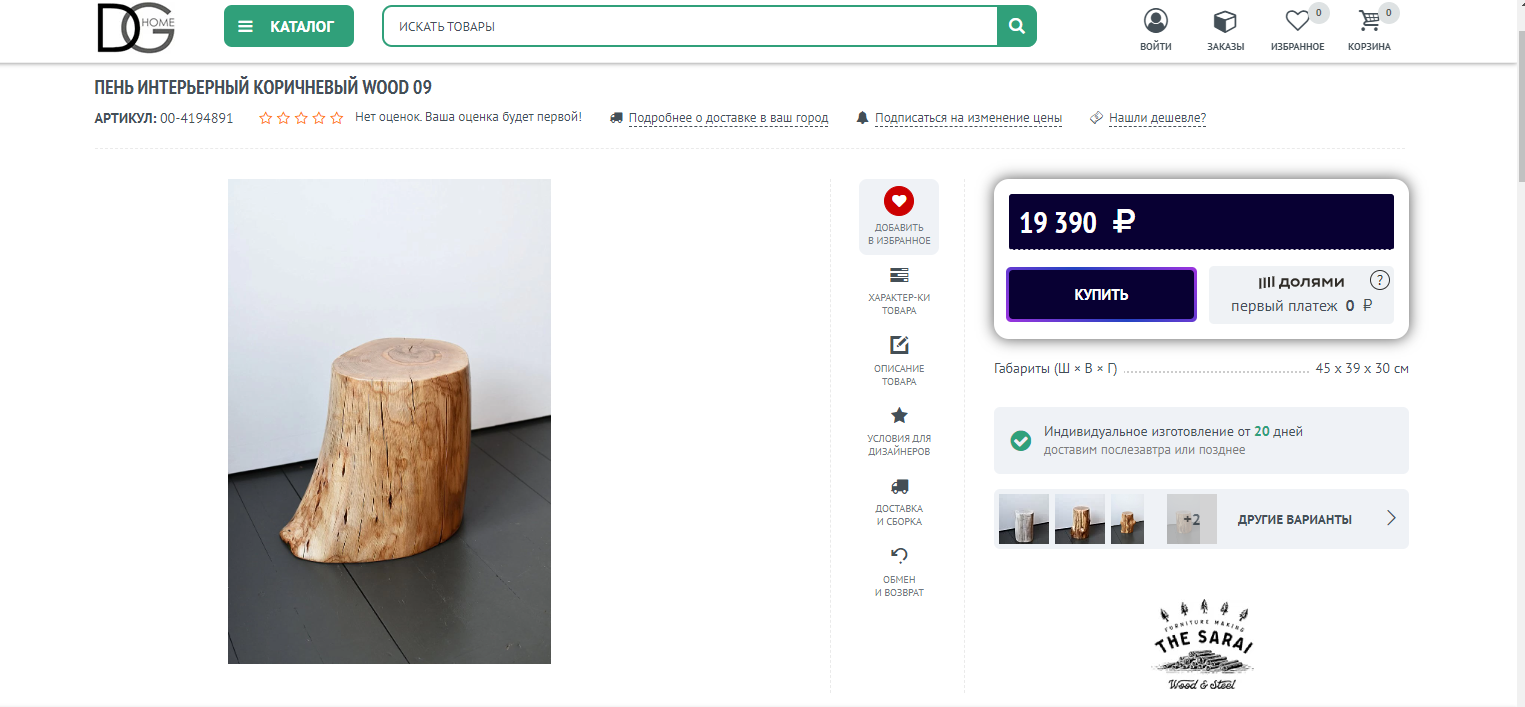Open favorites heart icon in header
Image resolution: width=1525 pixels, height=707 pixels.
tap(1297, 21)
